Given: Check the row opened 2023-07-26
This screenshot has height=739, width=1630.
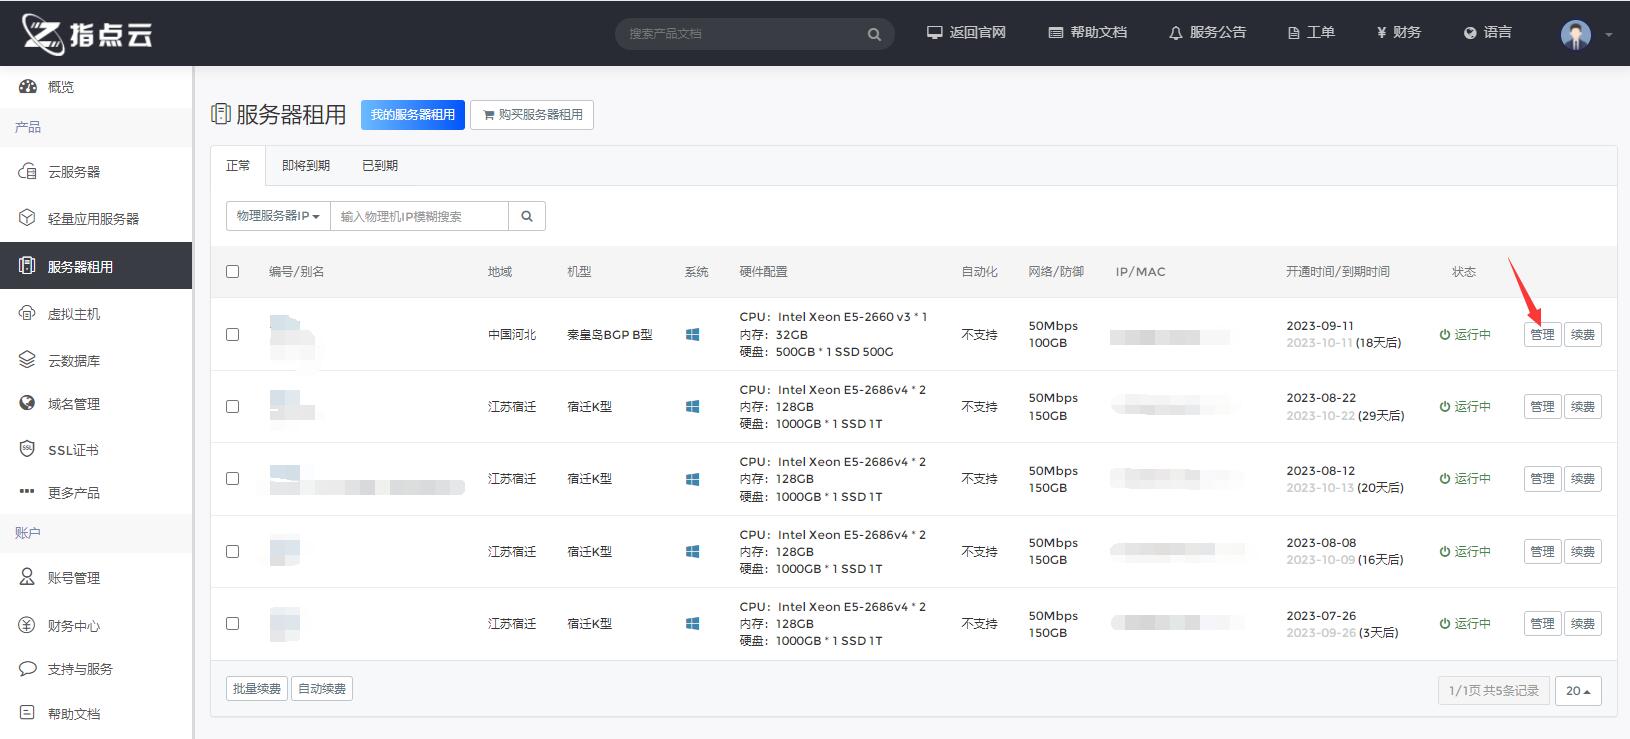Looking at the screenshot, I should pyautogui.click(x=233, y=623).
